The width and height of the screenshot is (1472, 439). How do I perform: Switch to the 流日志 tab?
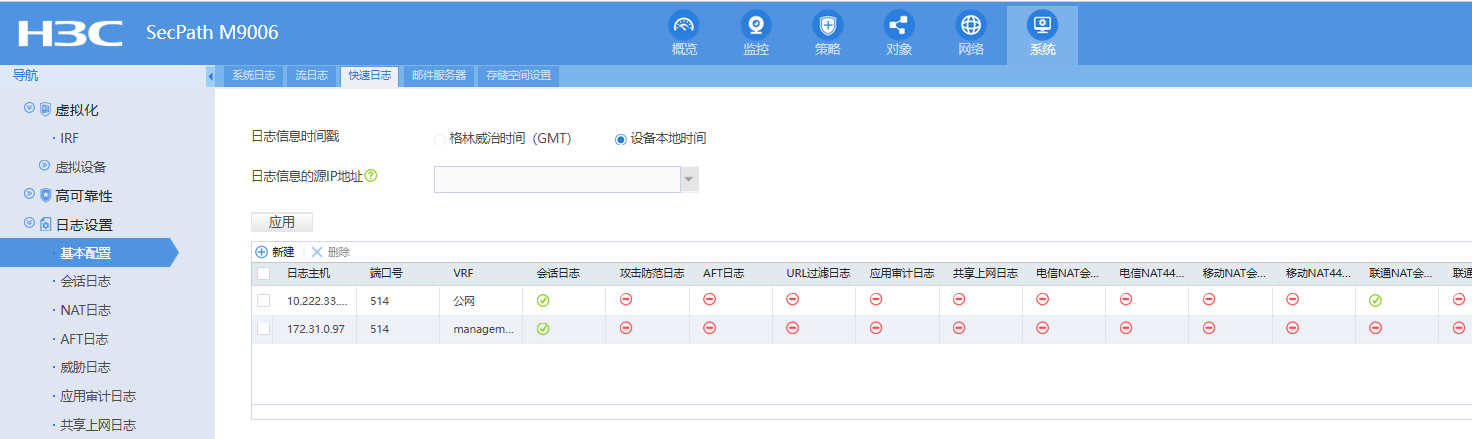tap(311, 75)
